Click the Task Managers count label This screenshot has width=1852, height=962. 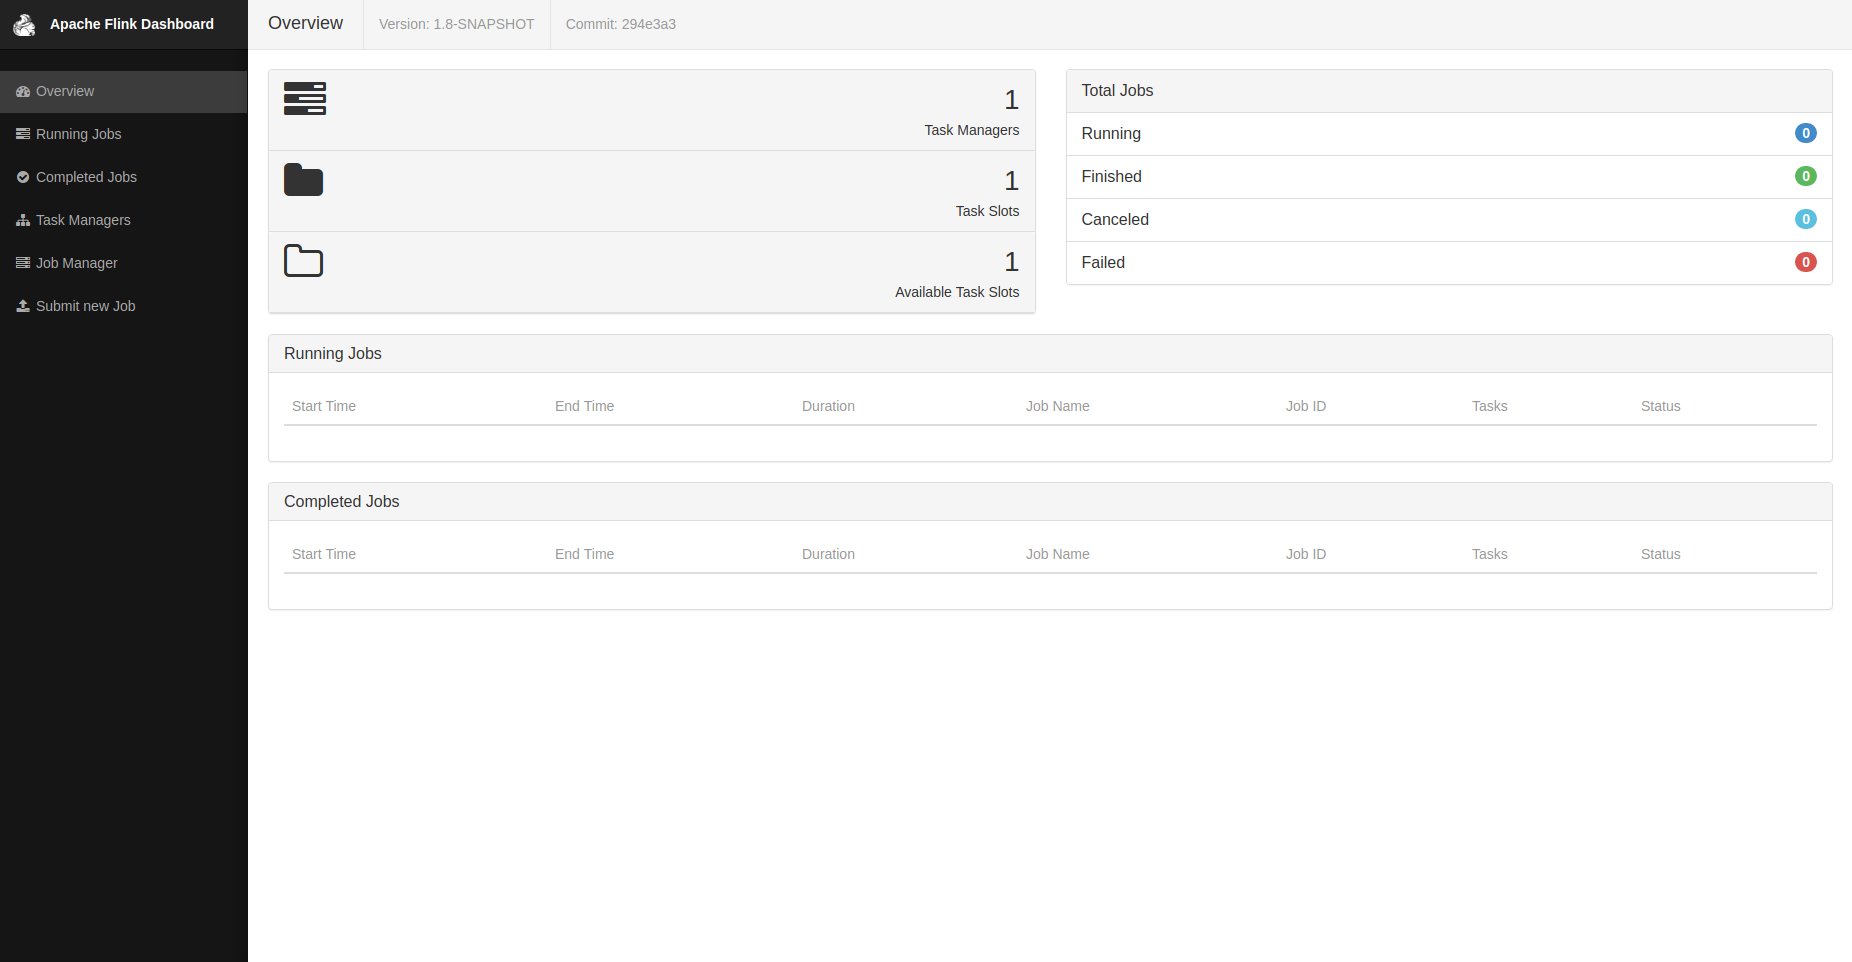coord(972,130)
